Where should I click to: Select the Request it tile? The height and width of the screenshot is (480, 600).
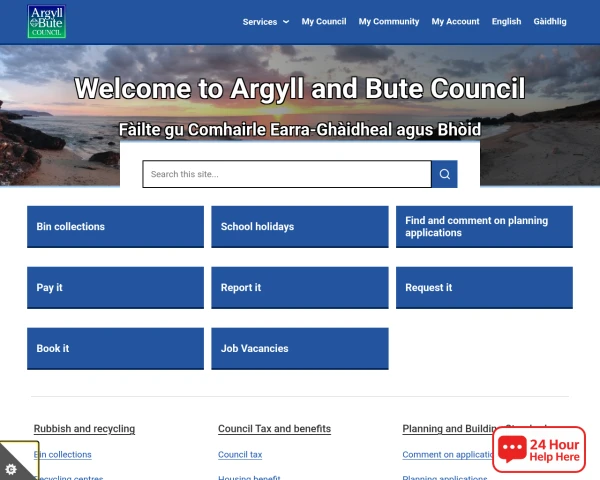pyautogui.click(x=484, y=287)
